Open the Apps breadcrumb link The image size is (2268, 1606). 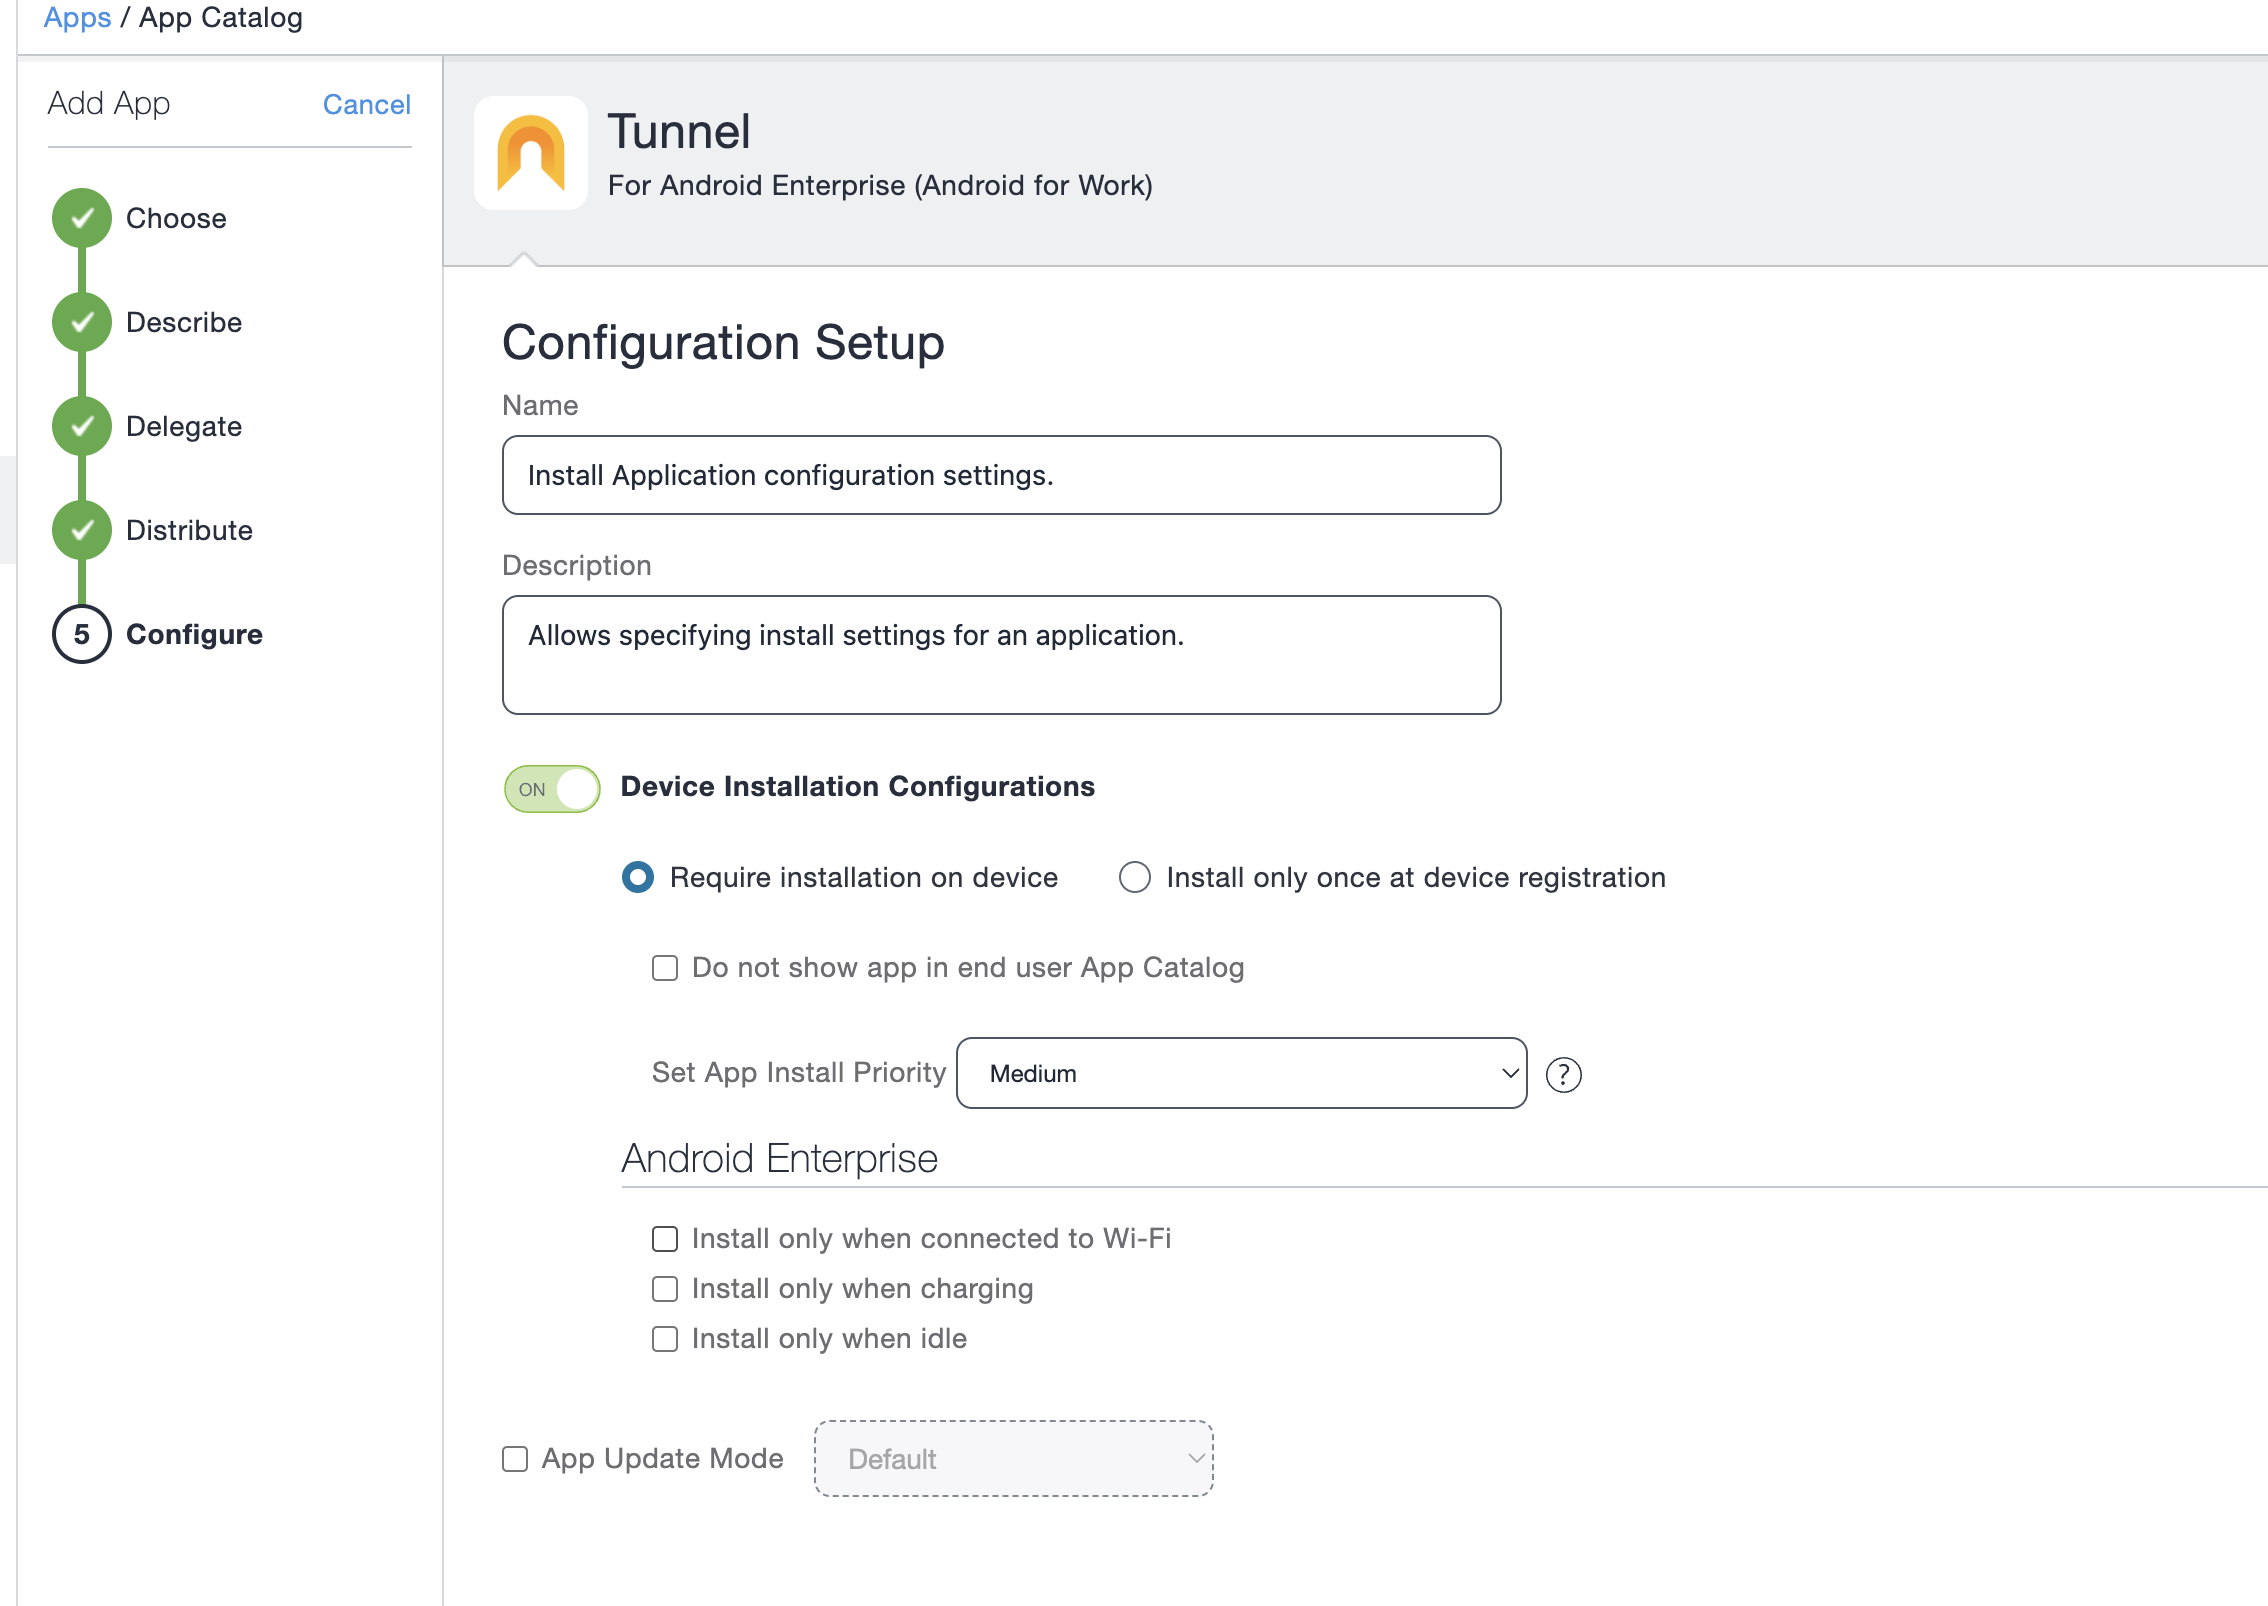coord(76,17)
